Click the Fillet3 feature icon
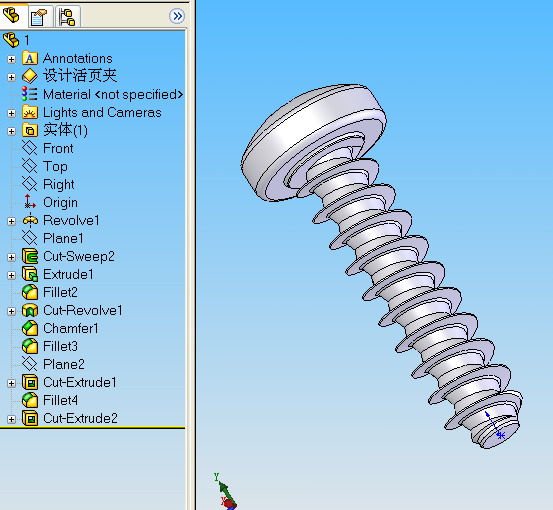Image resolution: width=553 pixels, height=510 pixels. point(30,346)
